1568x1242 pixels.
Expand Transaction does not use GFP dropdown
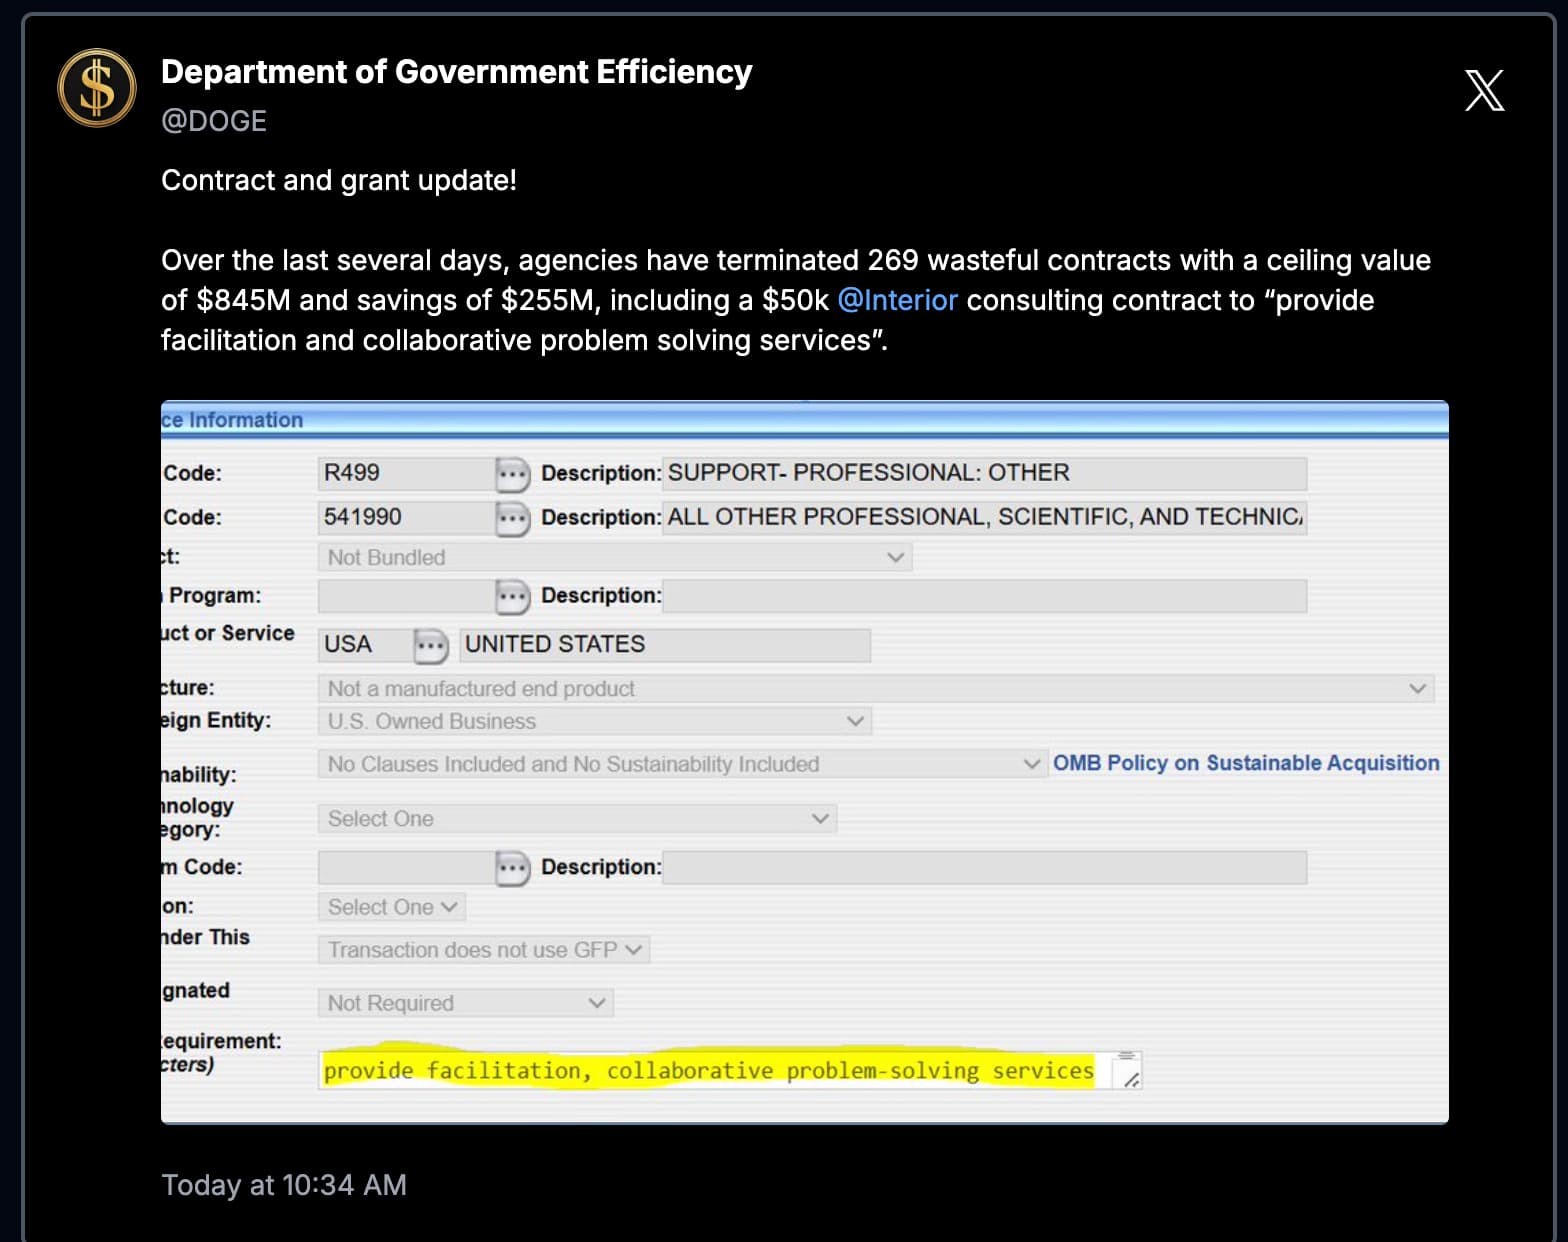(484, 950)
